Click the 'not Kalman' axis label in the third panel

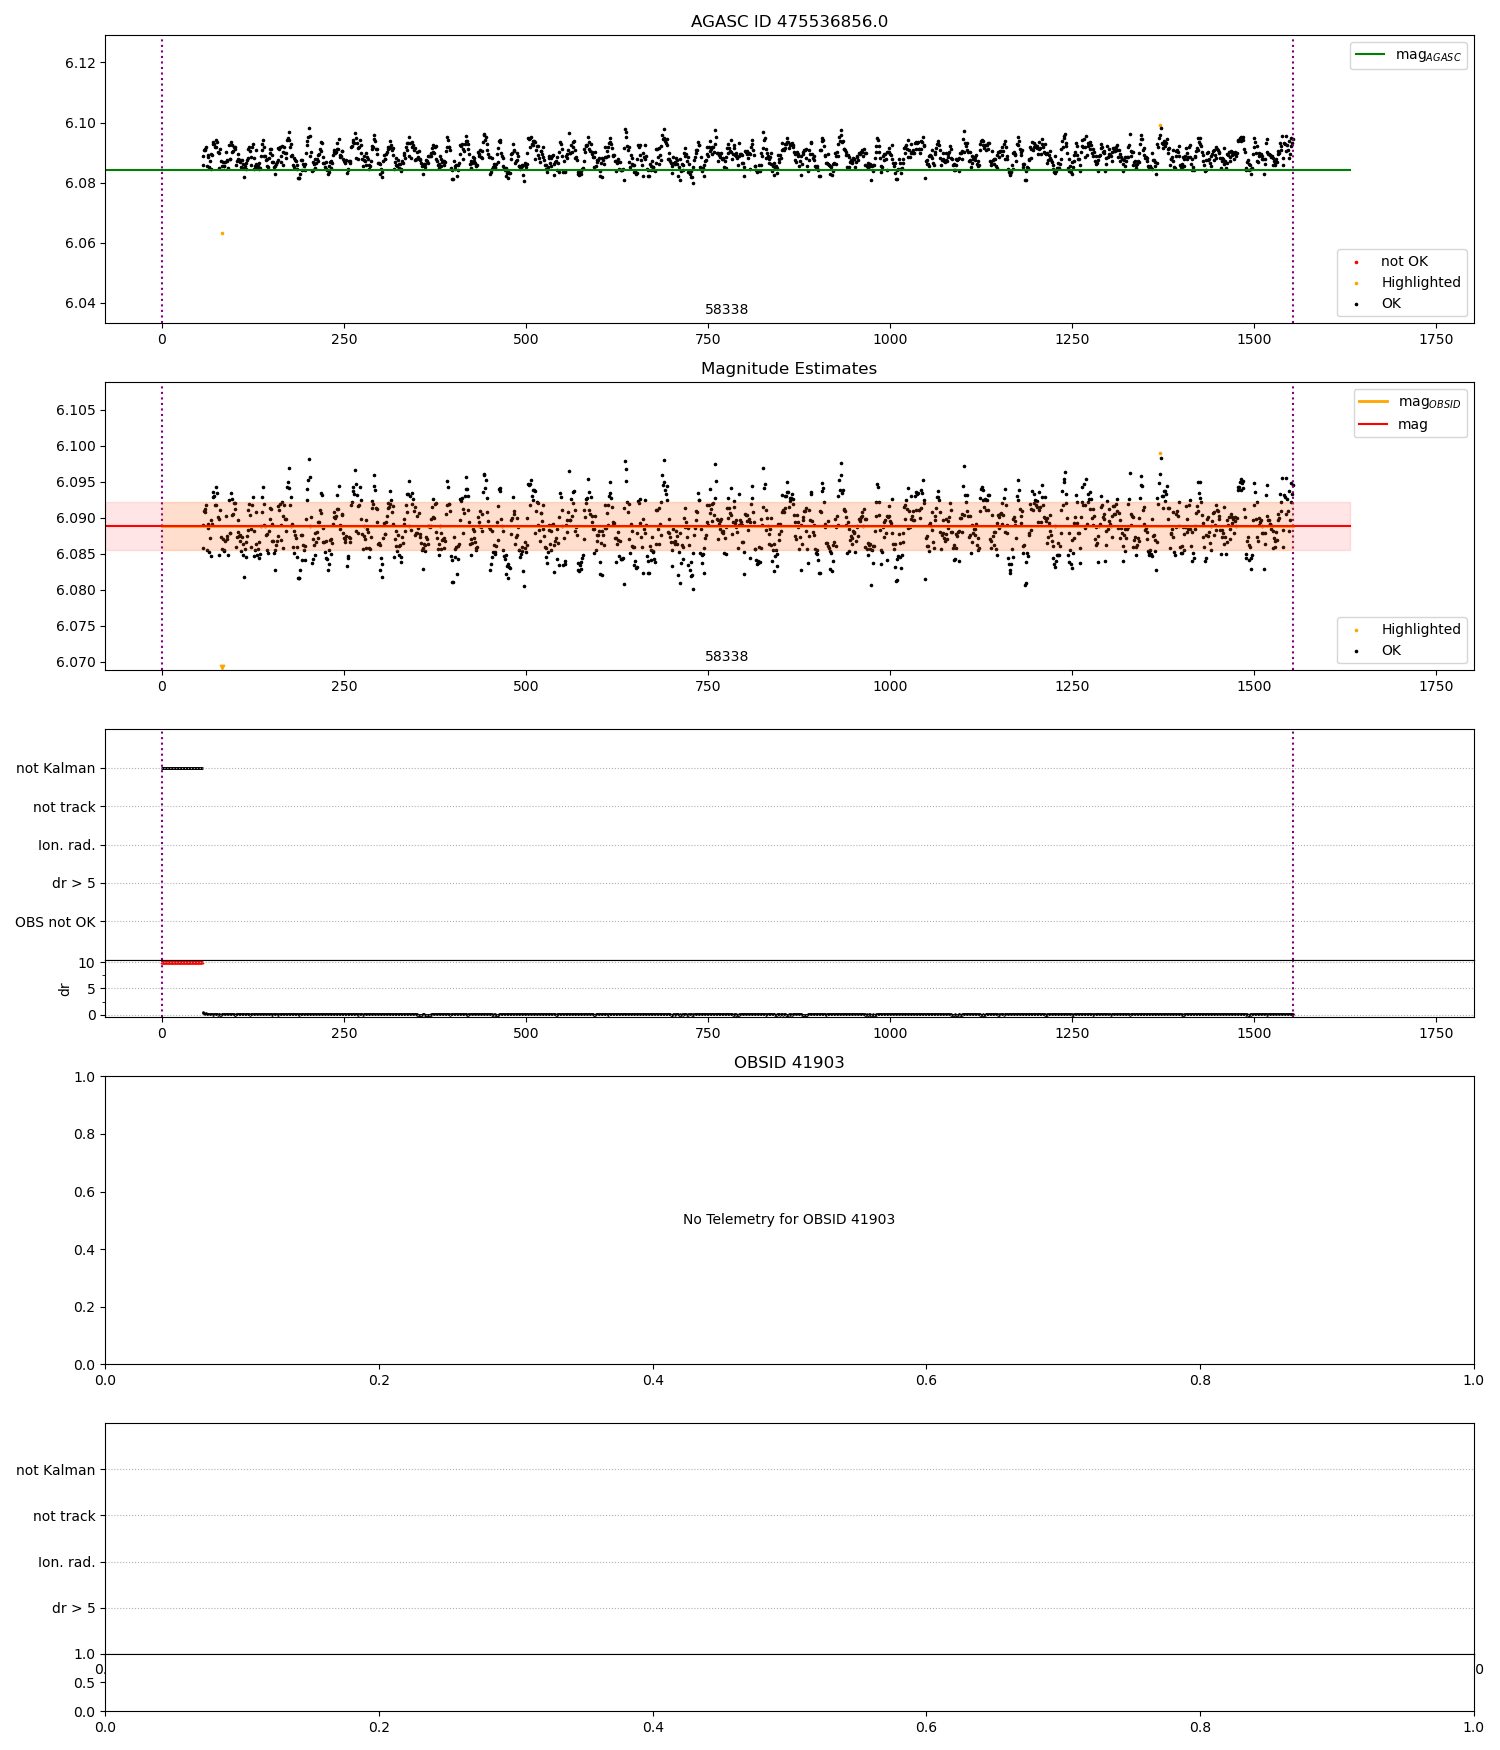[x=56, y=769]
